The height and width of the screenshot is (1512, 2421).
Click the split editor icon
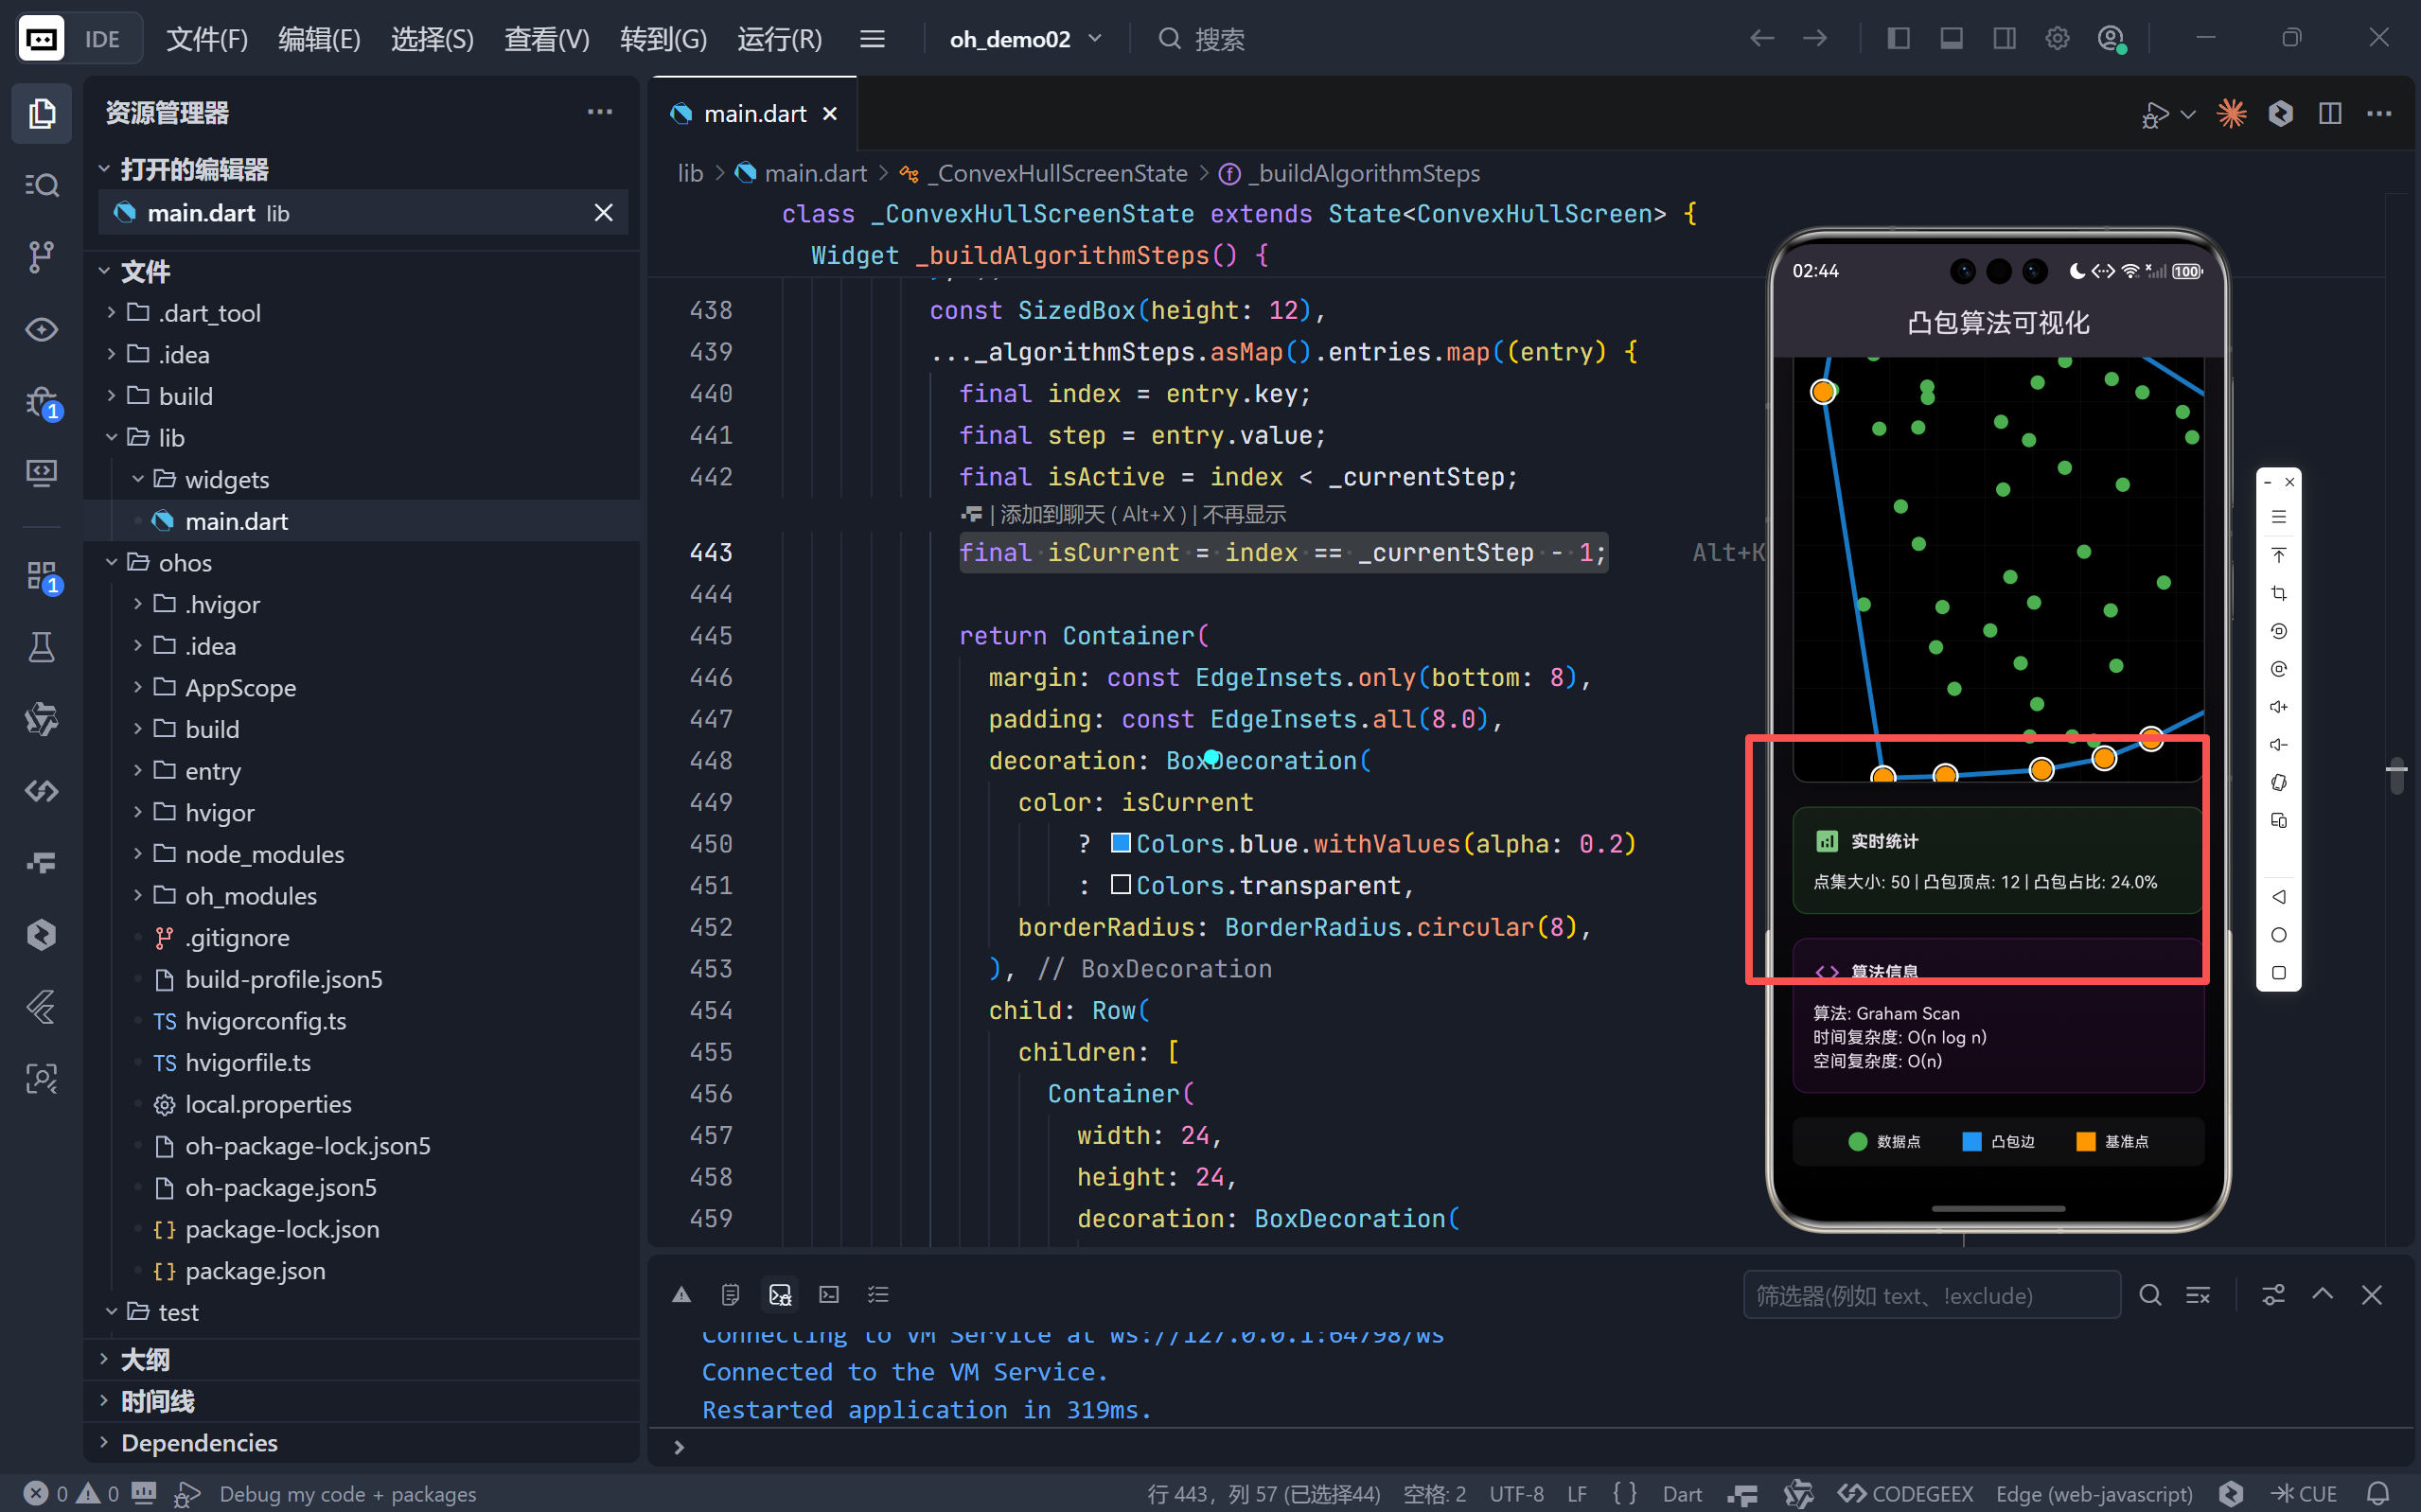(2330, 114)
